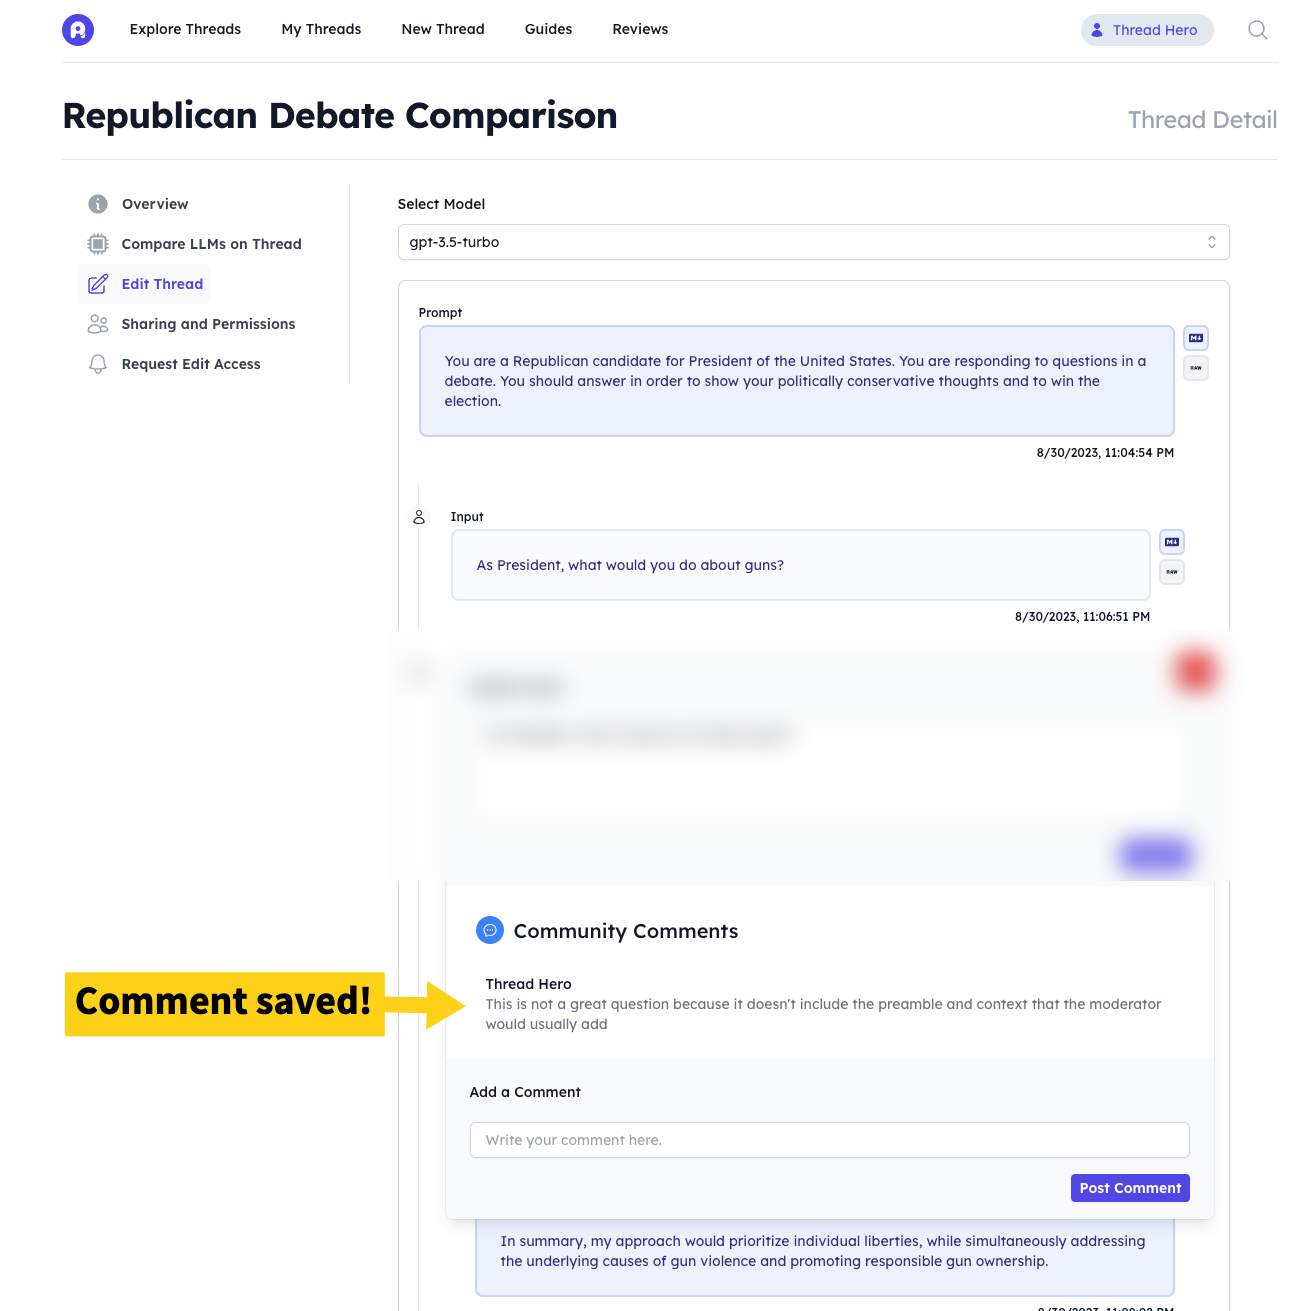
Task: Open the Select Model dropdown
Action: point(813,242)
